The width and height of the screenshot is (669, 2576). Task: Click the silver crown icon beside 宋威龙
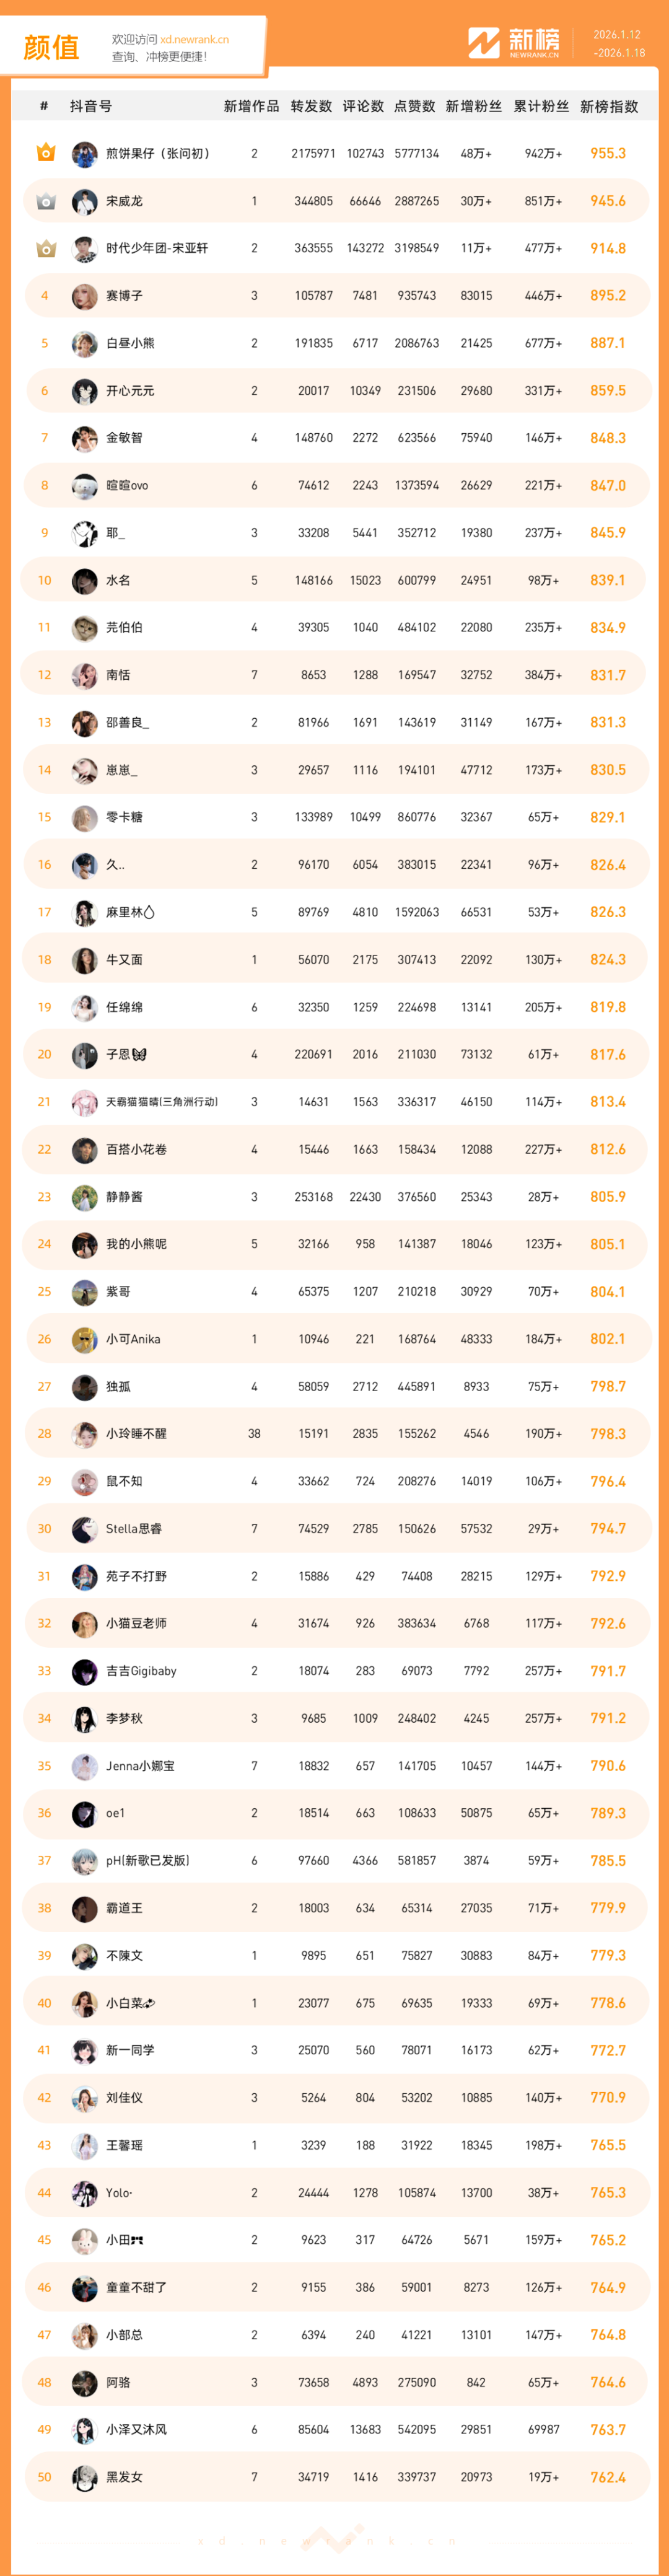[45, 201]
